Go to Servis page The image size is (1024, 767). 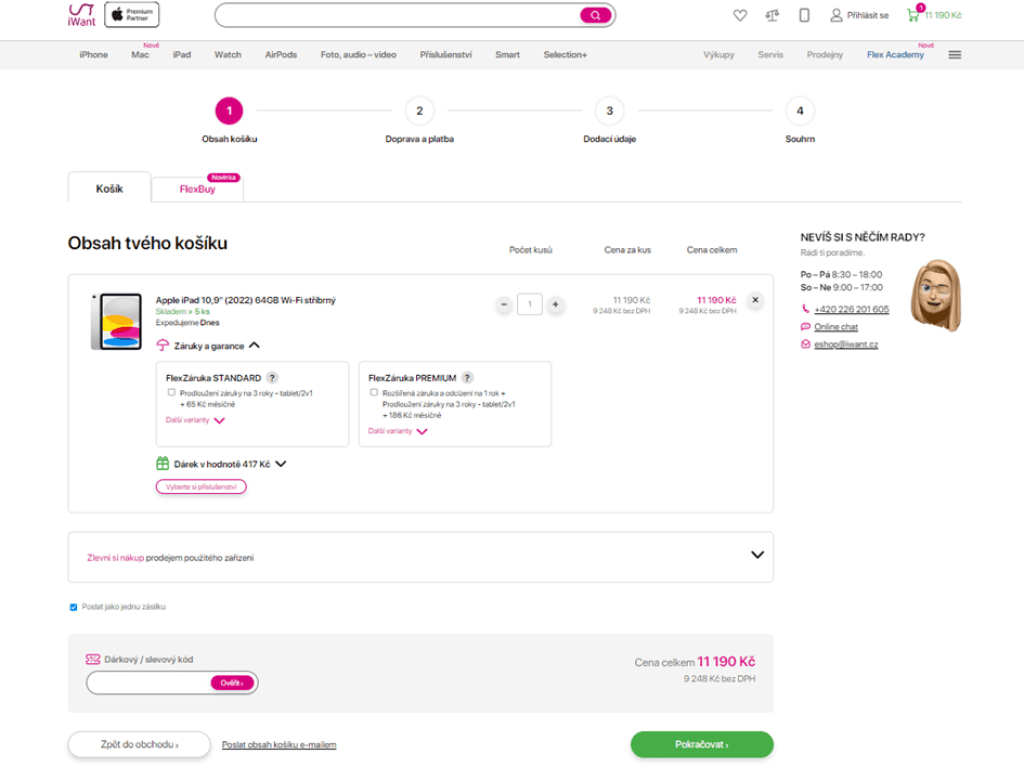click(771, 55)
